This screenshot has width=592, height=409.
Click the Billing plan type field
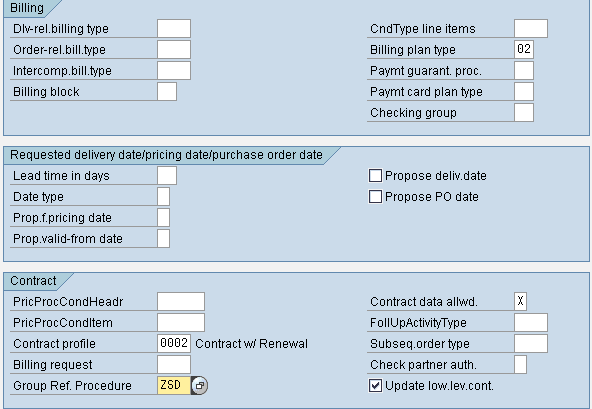524,49
